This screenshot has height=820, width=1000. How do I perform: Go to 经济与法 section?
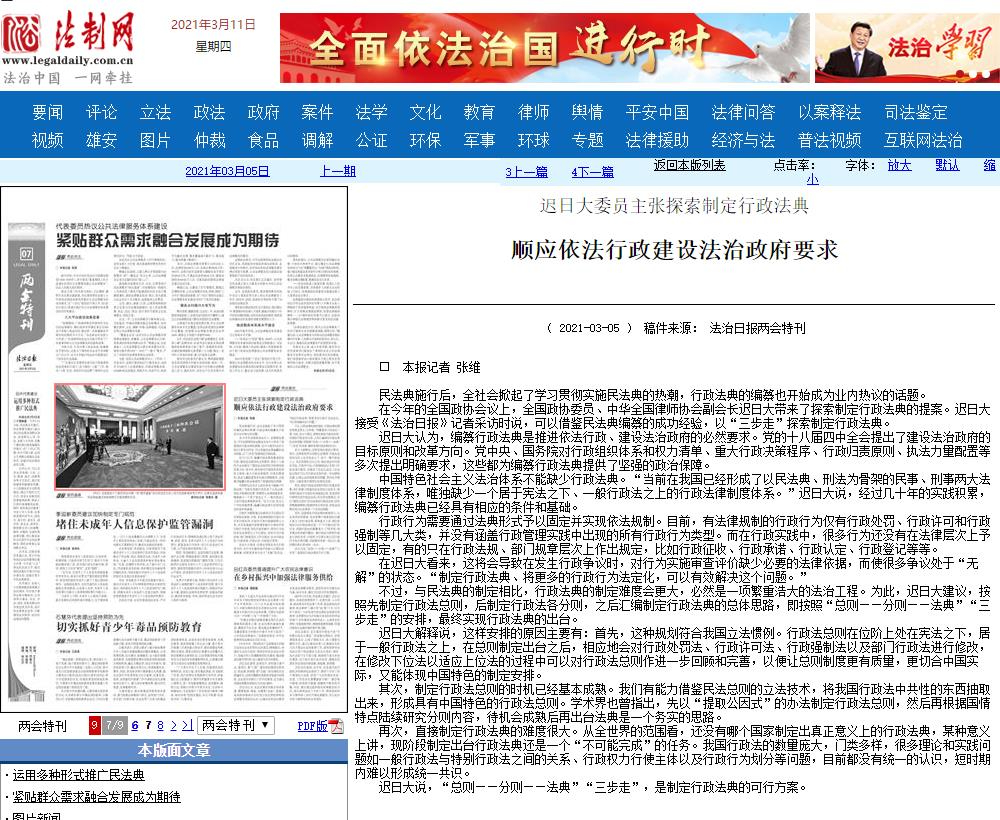tap(743, 140)
